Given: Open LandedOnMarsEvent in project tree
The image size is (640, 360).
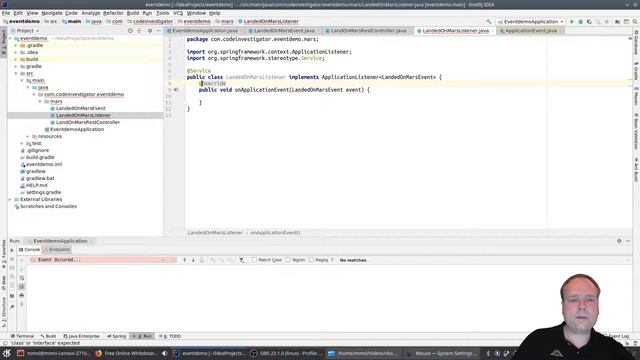Looking at the screenshot, I should pos(81,108).
